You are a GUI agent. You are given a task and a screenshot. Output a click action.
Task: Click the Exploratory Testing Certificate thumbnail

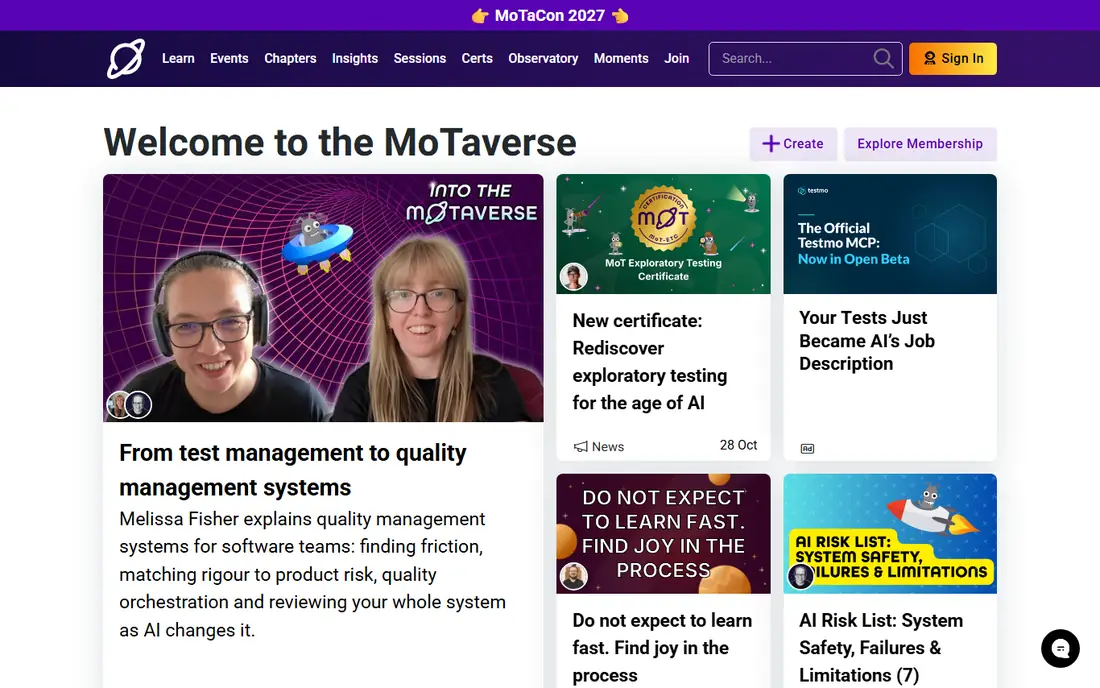point(663,234)
